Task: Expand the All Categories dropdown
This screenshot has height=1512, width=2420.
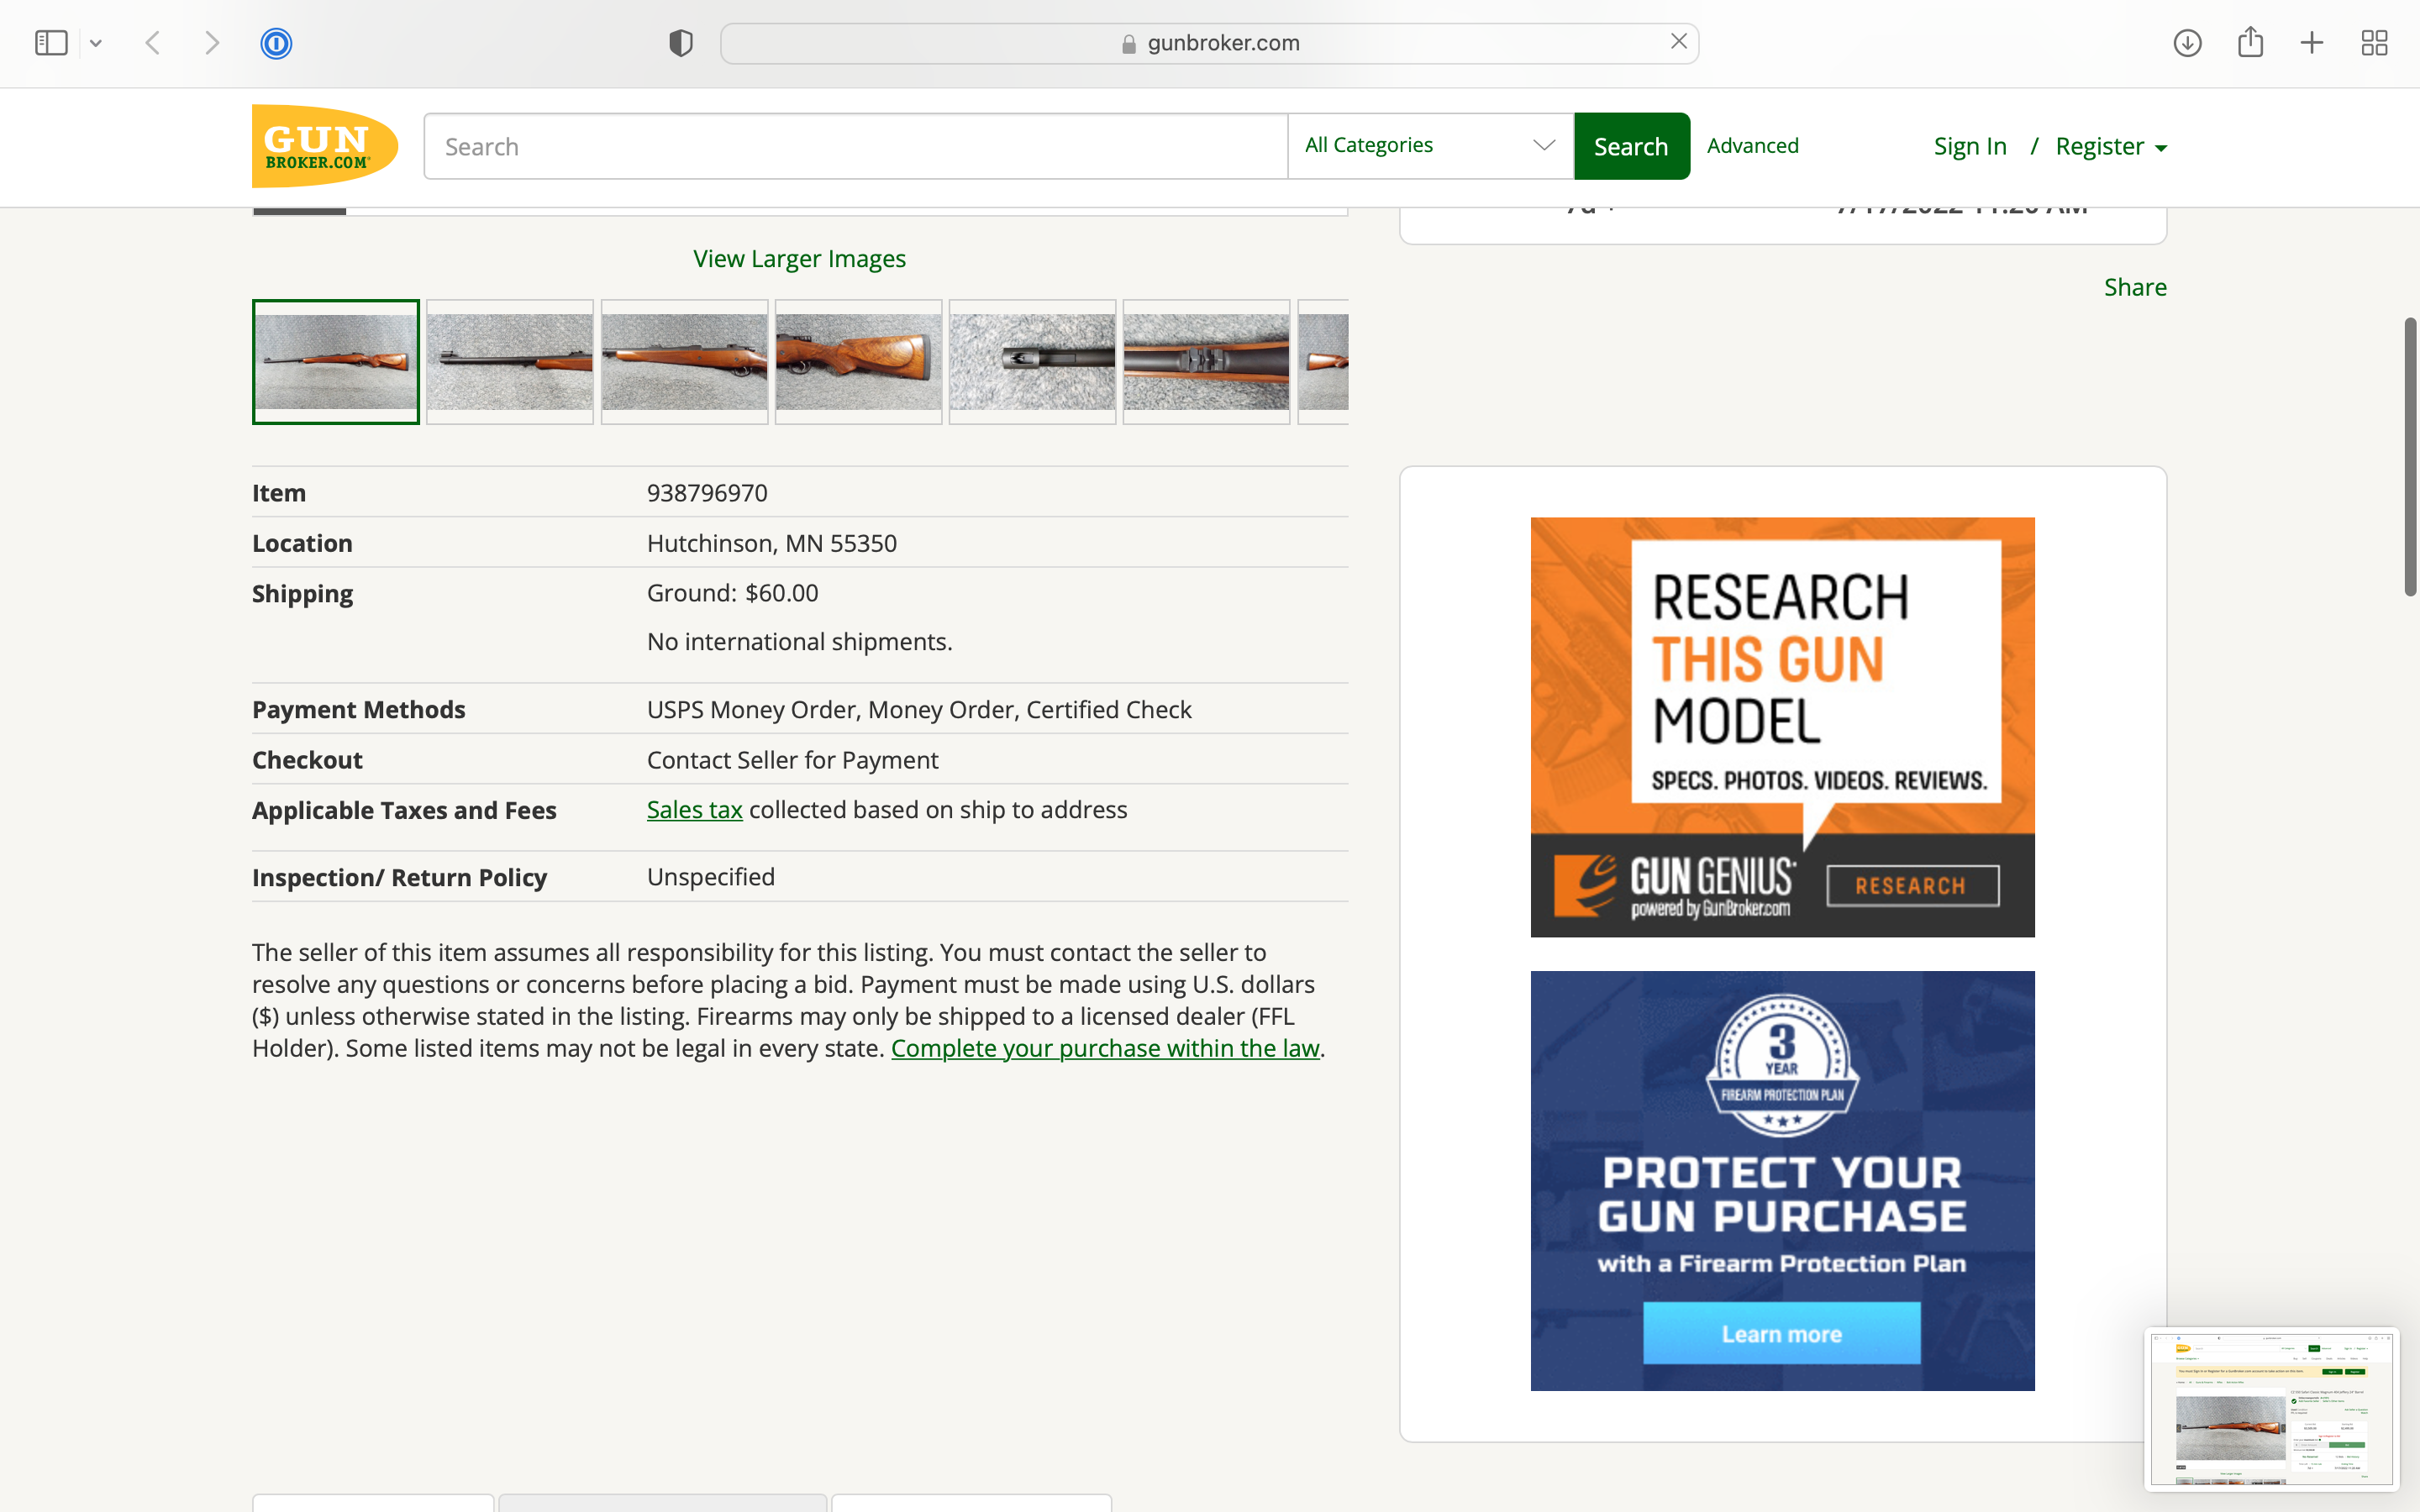Action: pyautogui.click(x=1431, y=146)
